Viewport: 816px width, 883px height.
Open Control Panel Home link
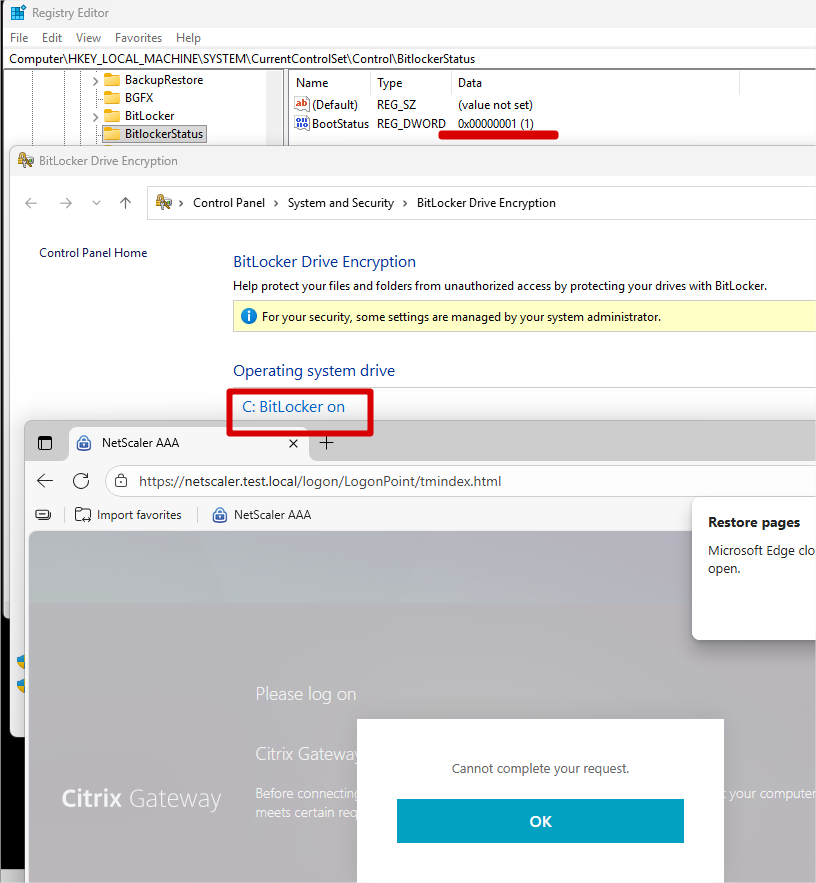point(93,253)
